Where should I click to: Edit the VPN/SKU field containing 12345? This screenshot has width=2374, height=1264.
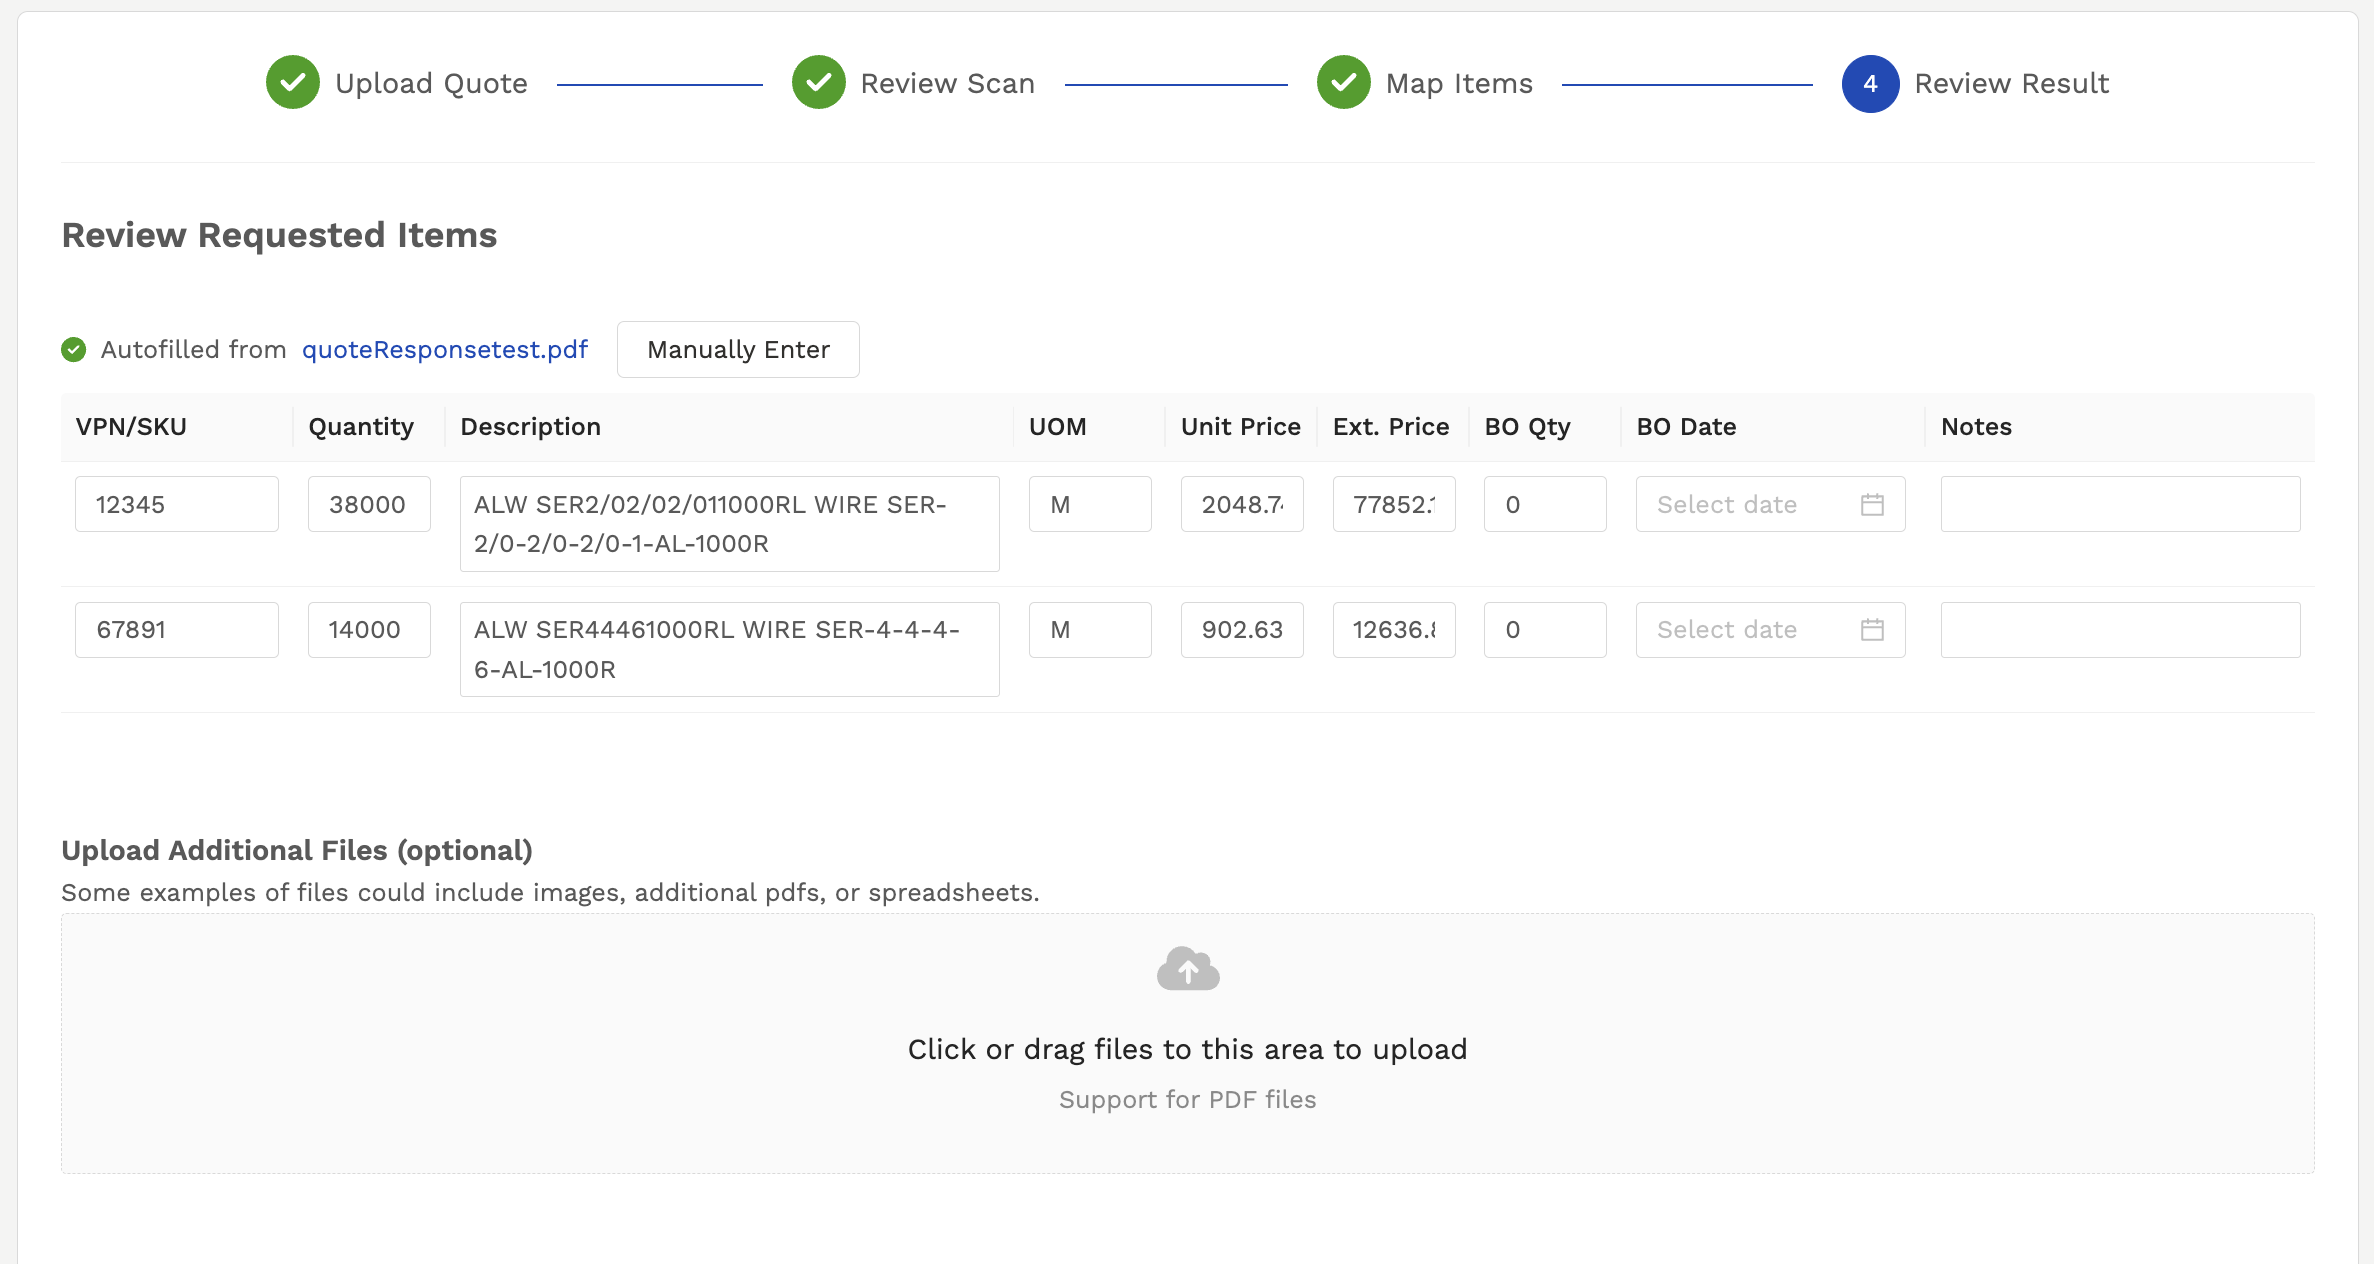pyautogui.click(x=177, y=504)
